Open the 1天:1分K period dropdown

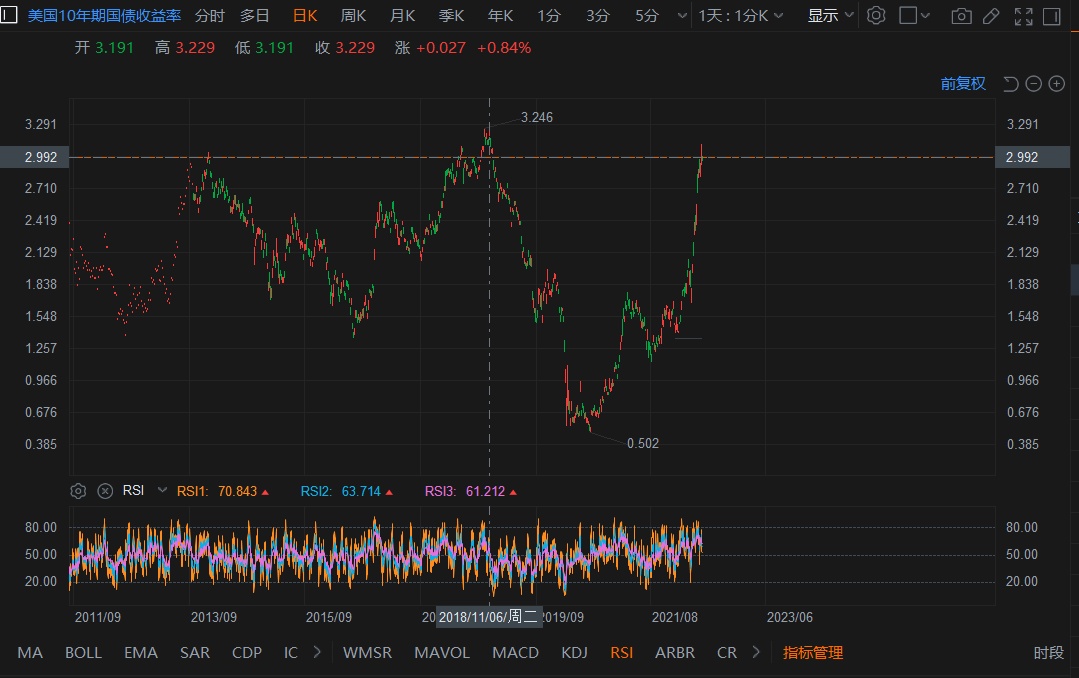(x=740, y=16)
